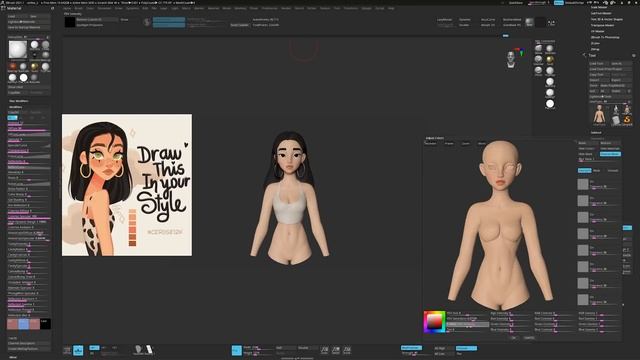Image resolution: width=640 pixels, height=360 pixels.
Task: Expand Scale Master plugin entry
Action: pyautogui.click(x=599, y=7)
